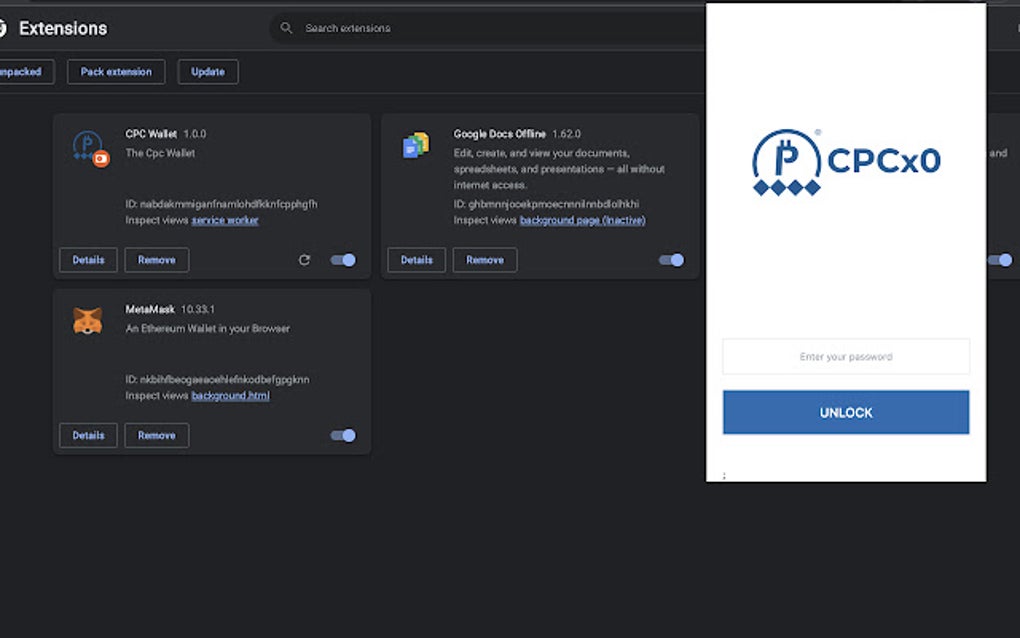This screenshot has width=1020, height=638.
Task: Toggle off the Google Docs Offline extension
Action: [670, 259]
